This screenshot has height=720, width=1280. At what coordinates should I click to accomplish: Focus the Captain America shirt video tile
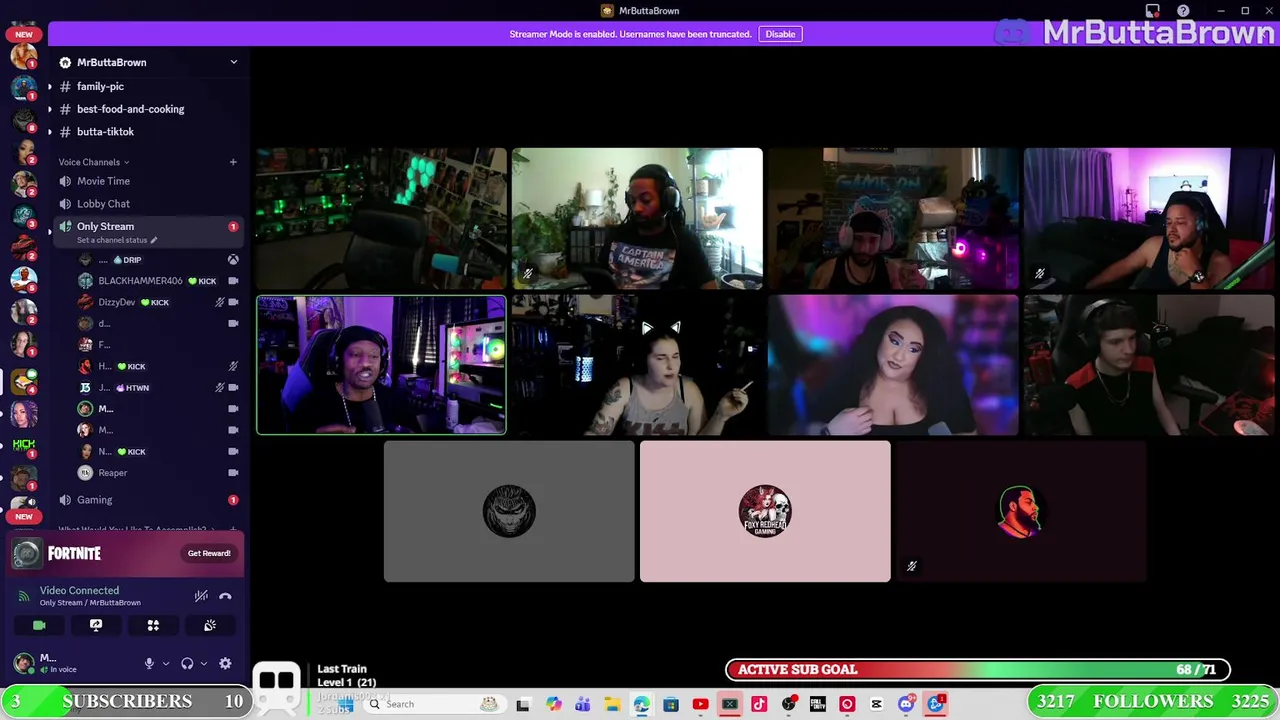(x=637, y=219)
